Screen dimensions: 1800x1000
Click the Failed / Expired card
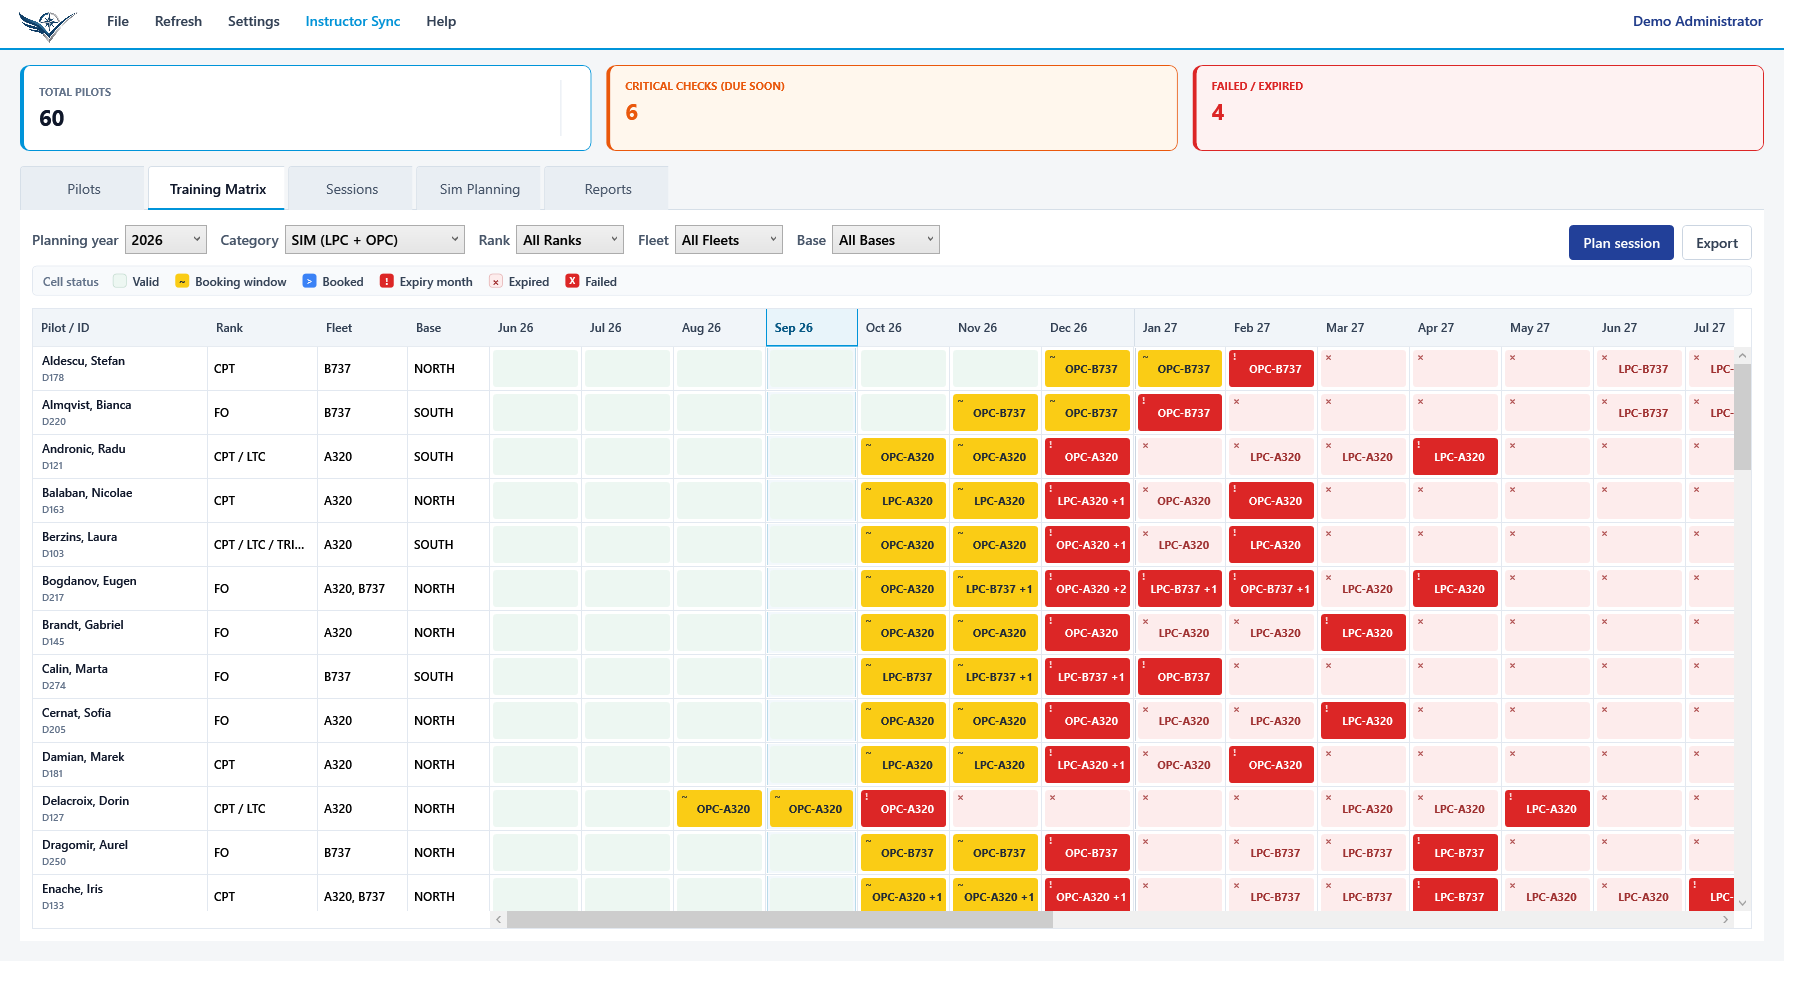[x=1478, y=108]
